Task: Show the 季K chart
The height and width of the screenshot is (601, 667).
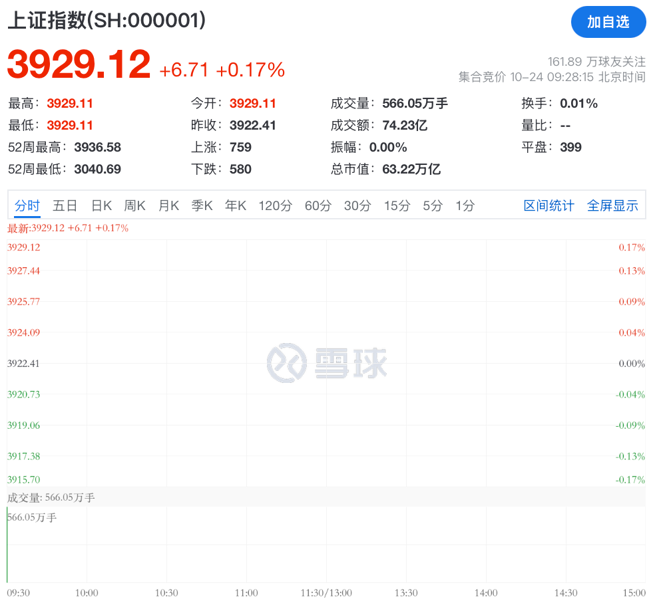Action: coord(202,206)
